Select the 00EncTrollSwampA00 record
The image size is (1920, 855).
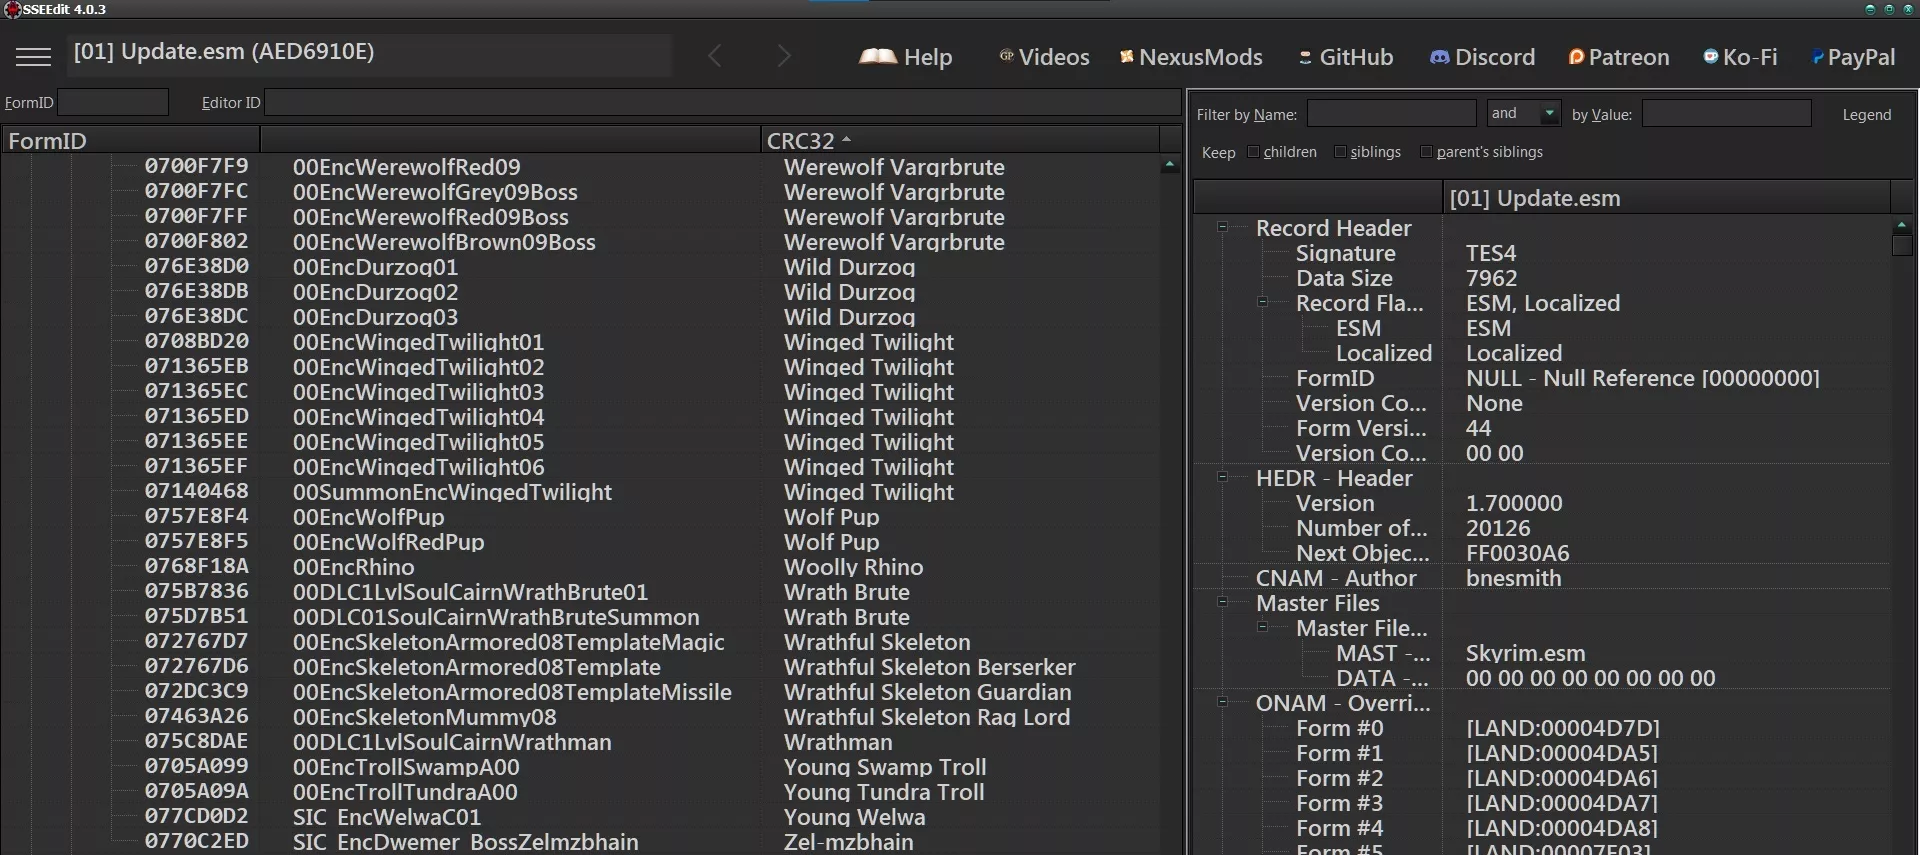(x=406, y=767)
